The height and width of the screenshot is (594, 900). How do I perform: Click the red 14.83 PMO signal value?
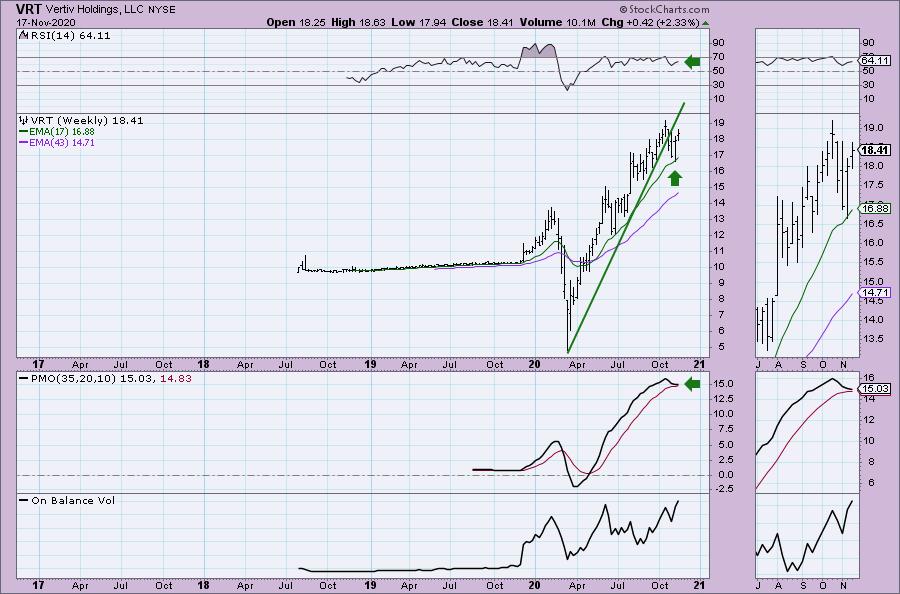(176, 379)
